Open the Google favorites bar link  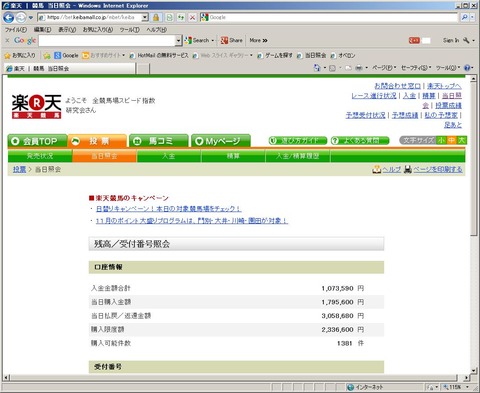pyautogui.click(x=66, y=55)
